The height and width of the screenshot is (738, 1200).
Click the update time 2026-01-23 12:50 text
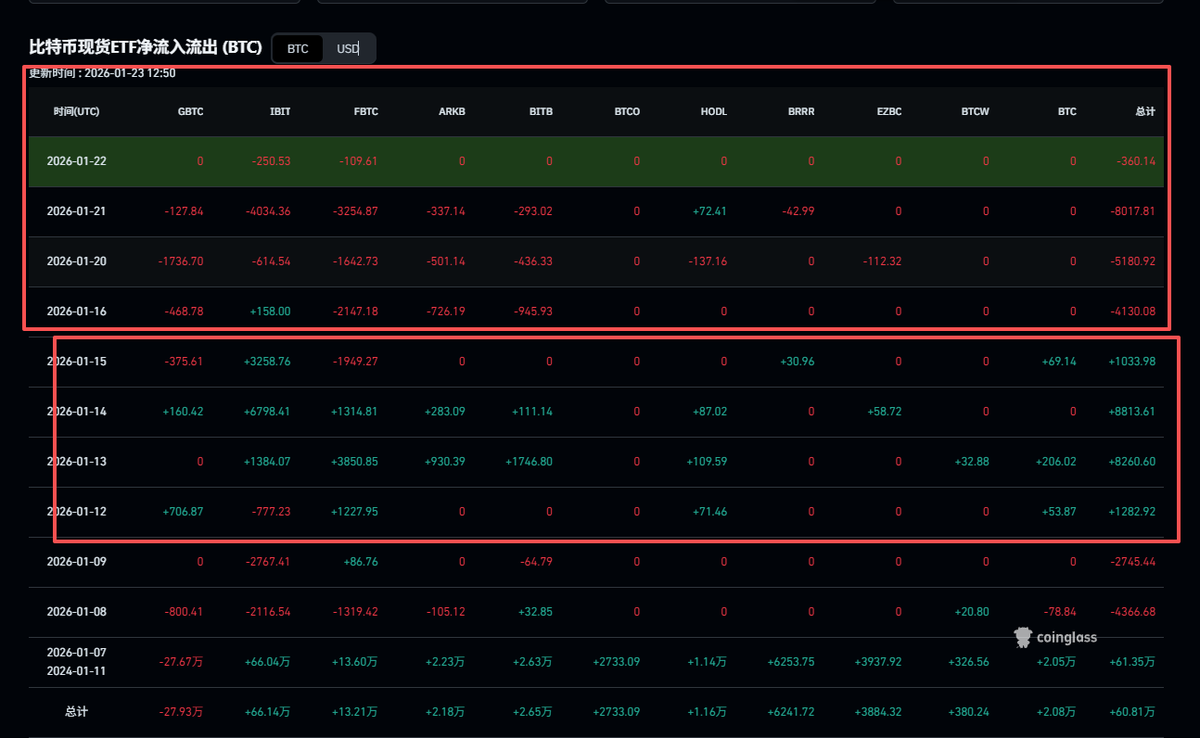102,73
